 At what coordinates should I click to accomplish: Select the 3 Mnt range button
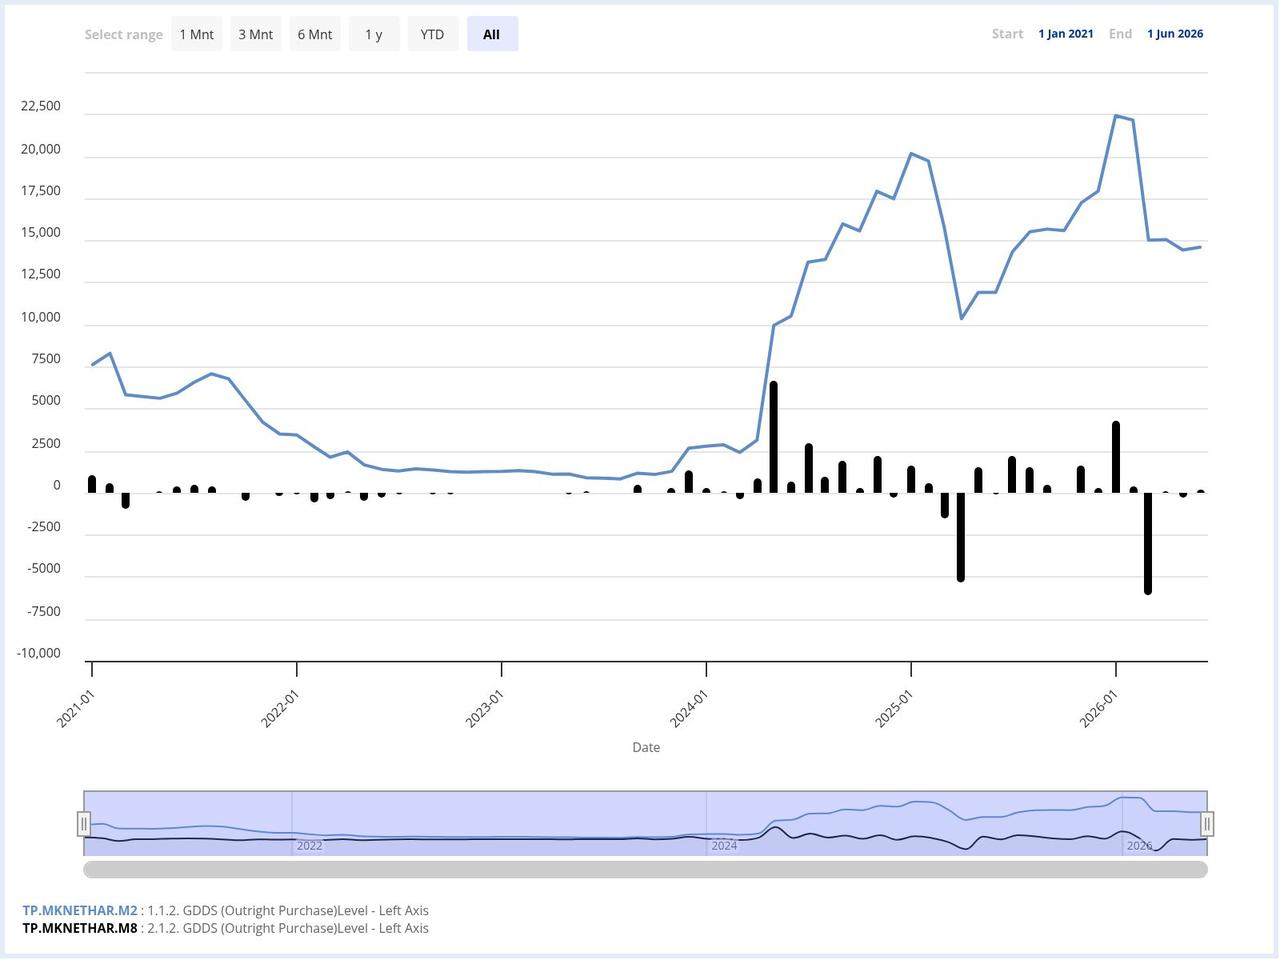[255, 34]
